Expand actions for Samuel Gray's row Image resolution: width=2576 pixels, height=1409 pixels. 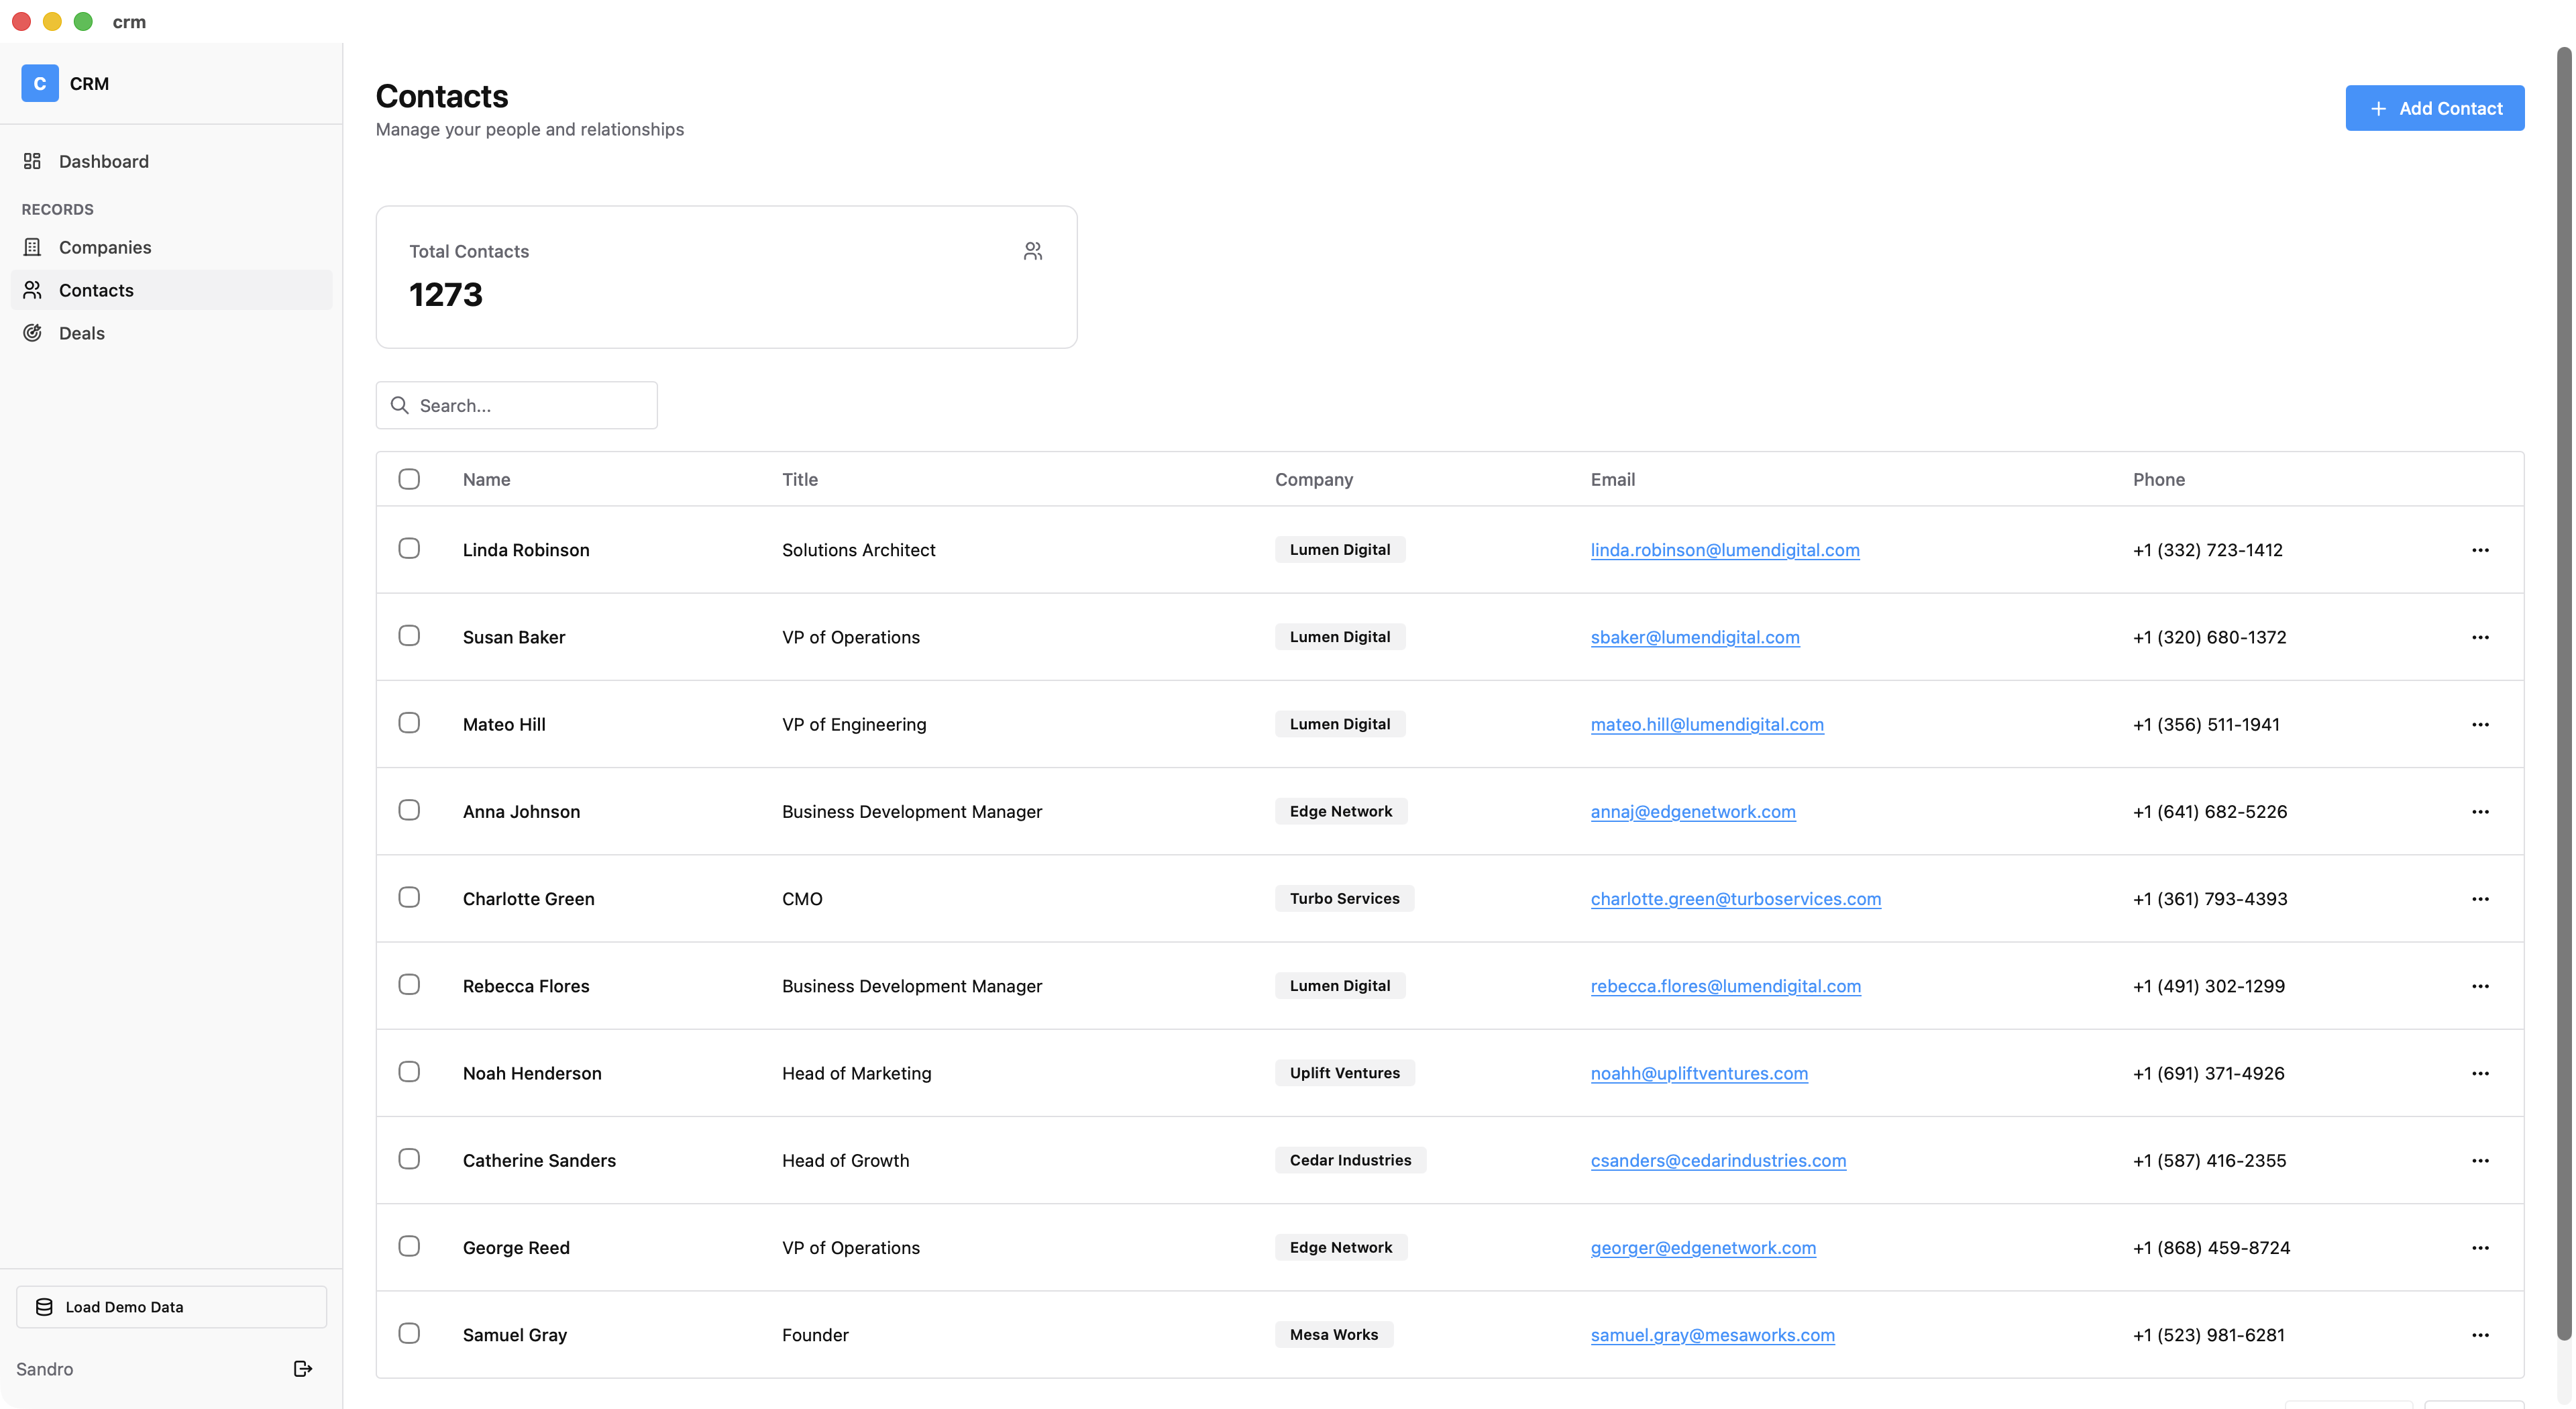pos(2481,1335)
